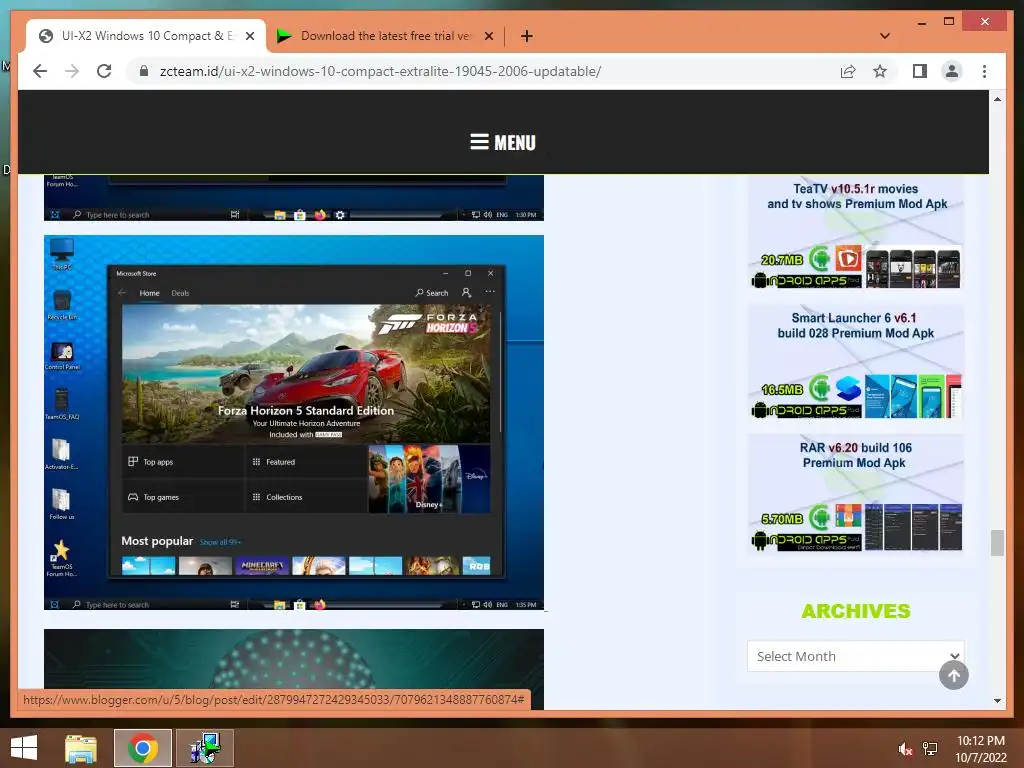
Task: Expand the tab search chevron
Action: coord(885,36)
